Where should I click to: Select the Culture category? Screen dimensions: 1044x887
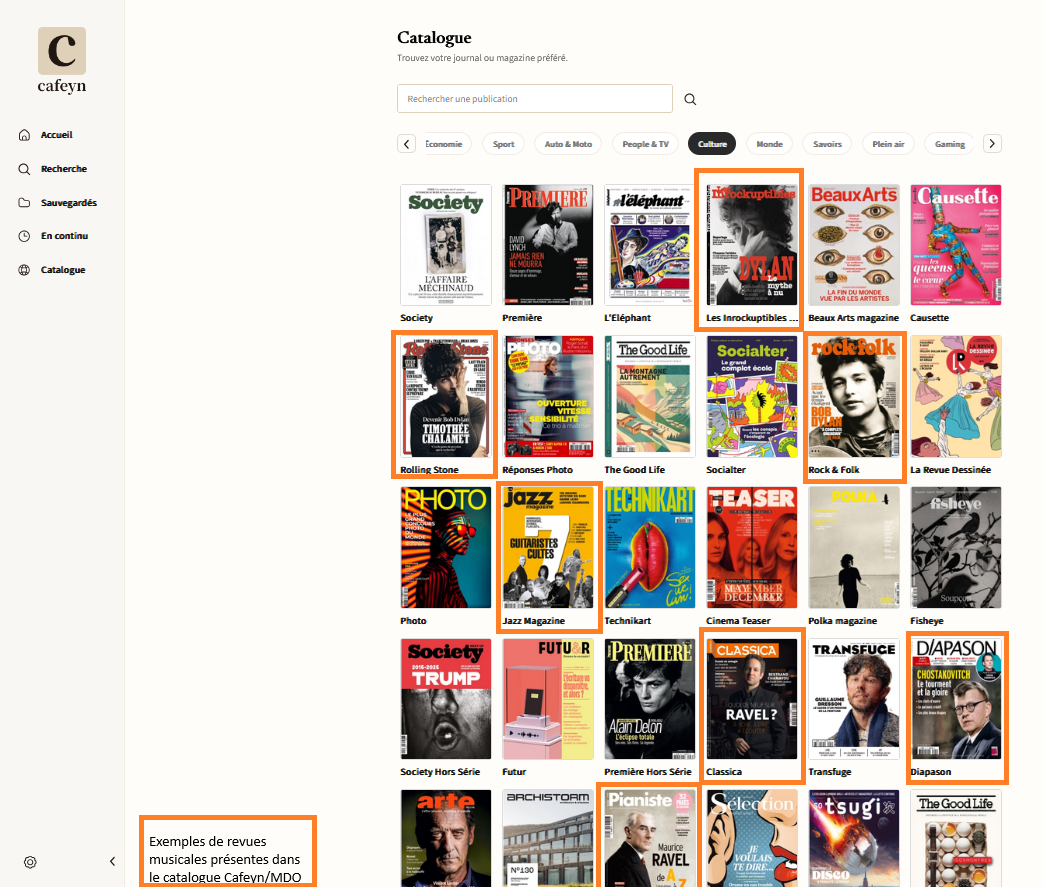coord(712,144)
